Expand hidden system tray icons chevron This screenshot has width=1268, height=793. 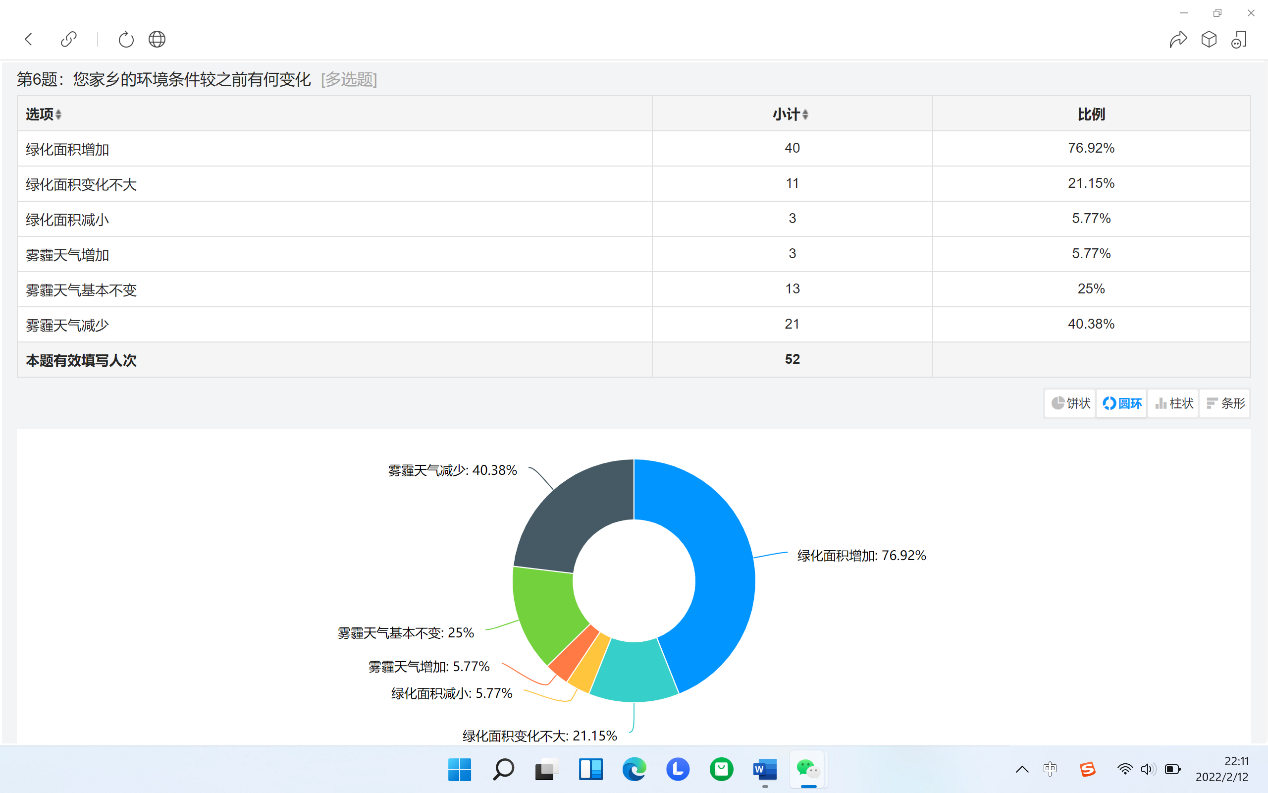(x=1022, y=769)
